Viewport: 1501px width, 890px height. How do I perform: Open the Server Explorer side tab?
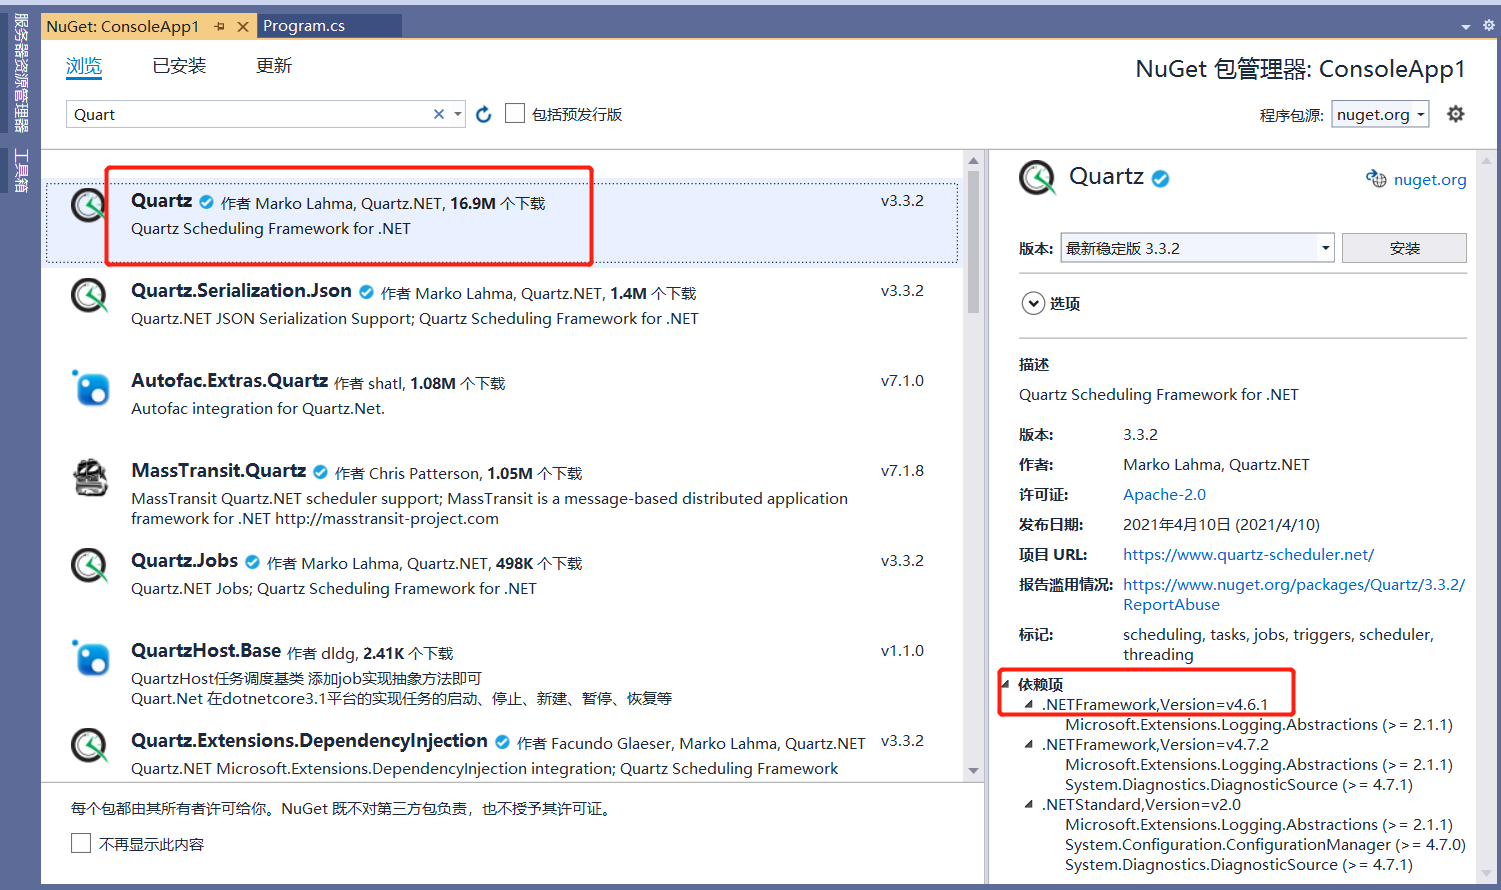20,72
